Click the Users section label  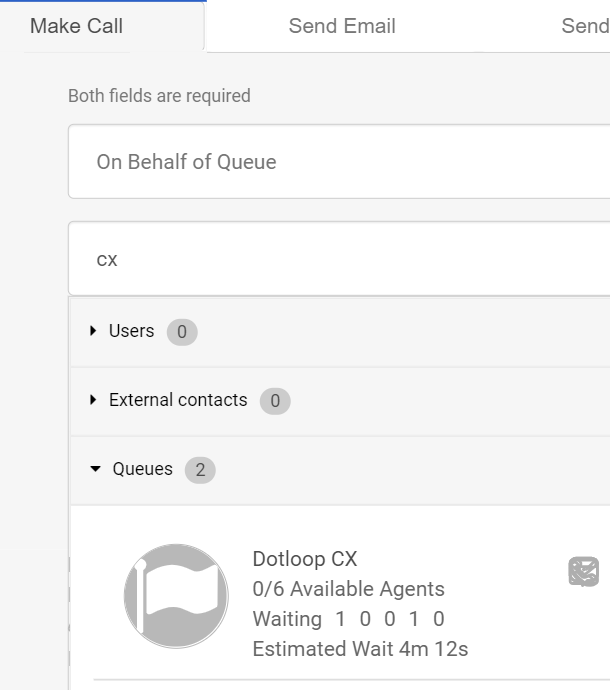[132, 331]
